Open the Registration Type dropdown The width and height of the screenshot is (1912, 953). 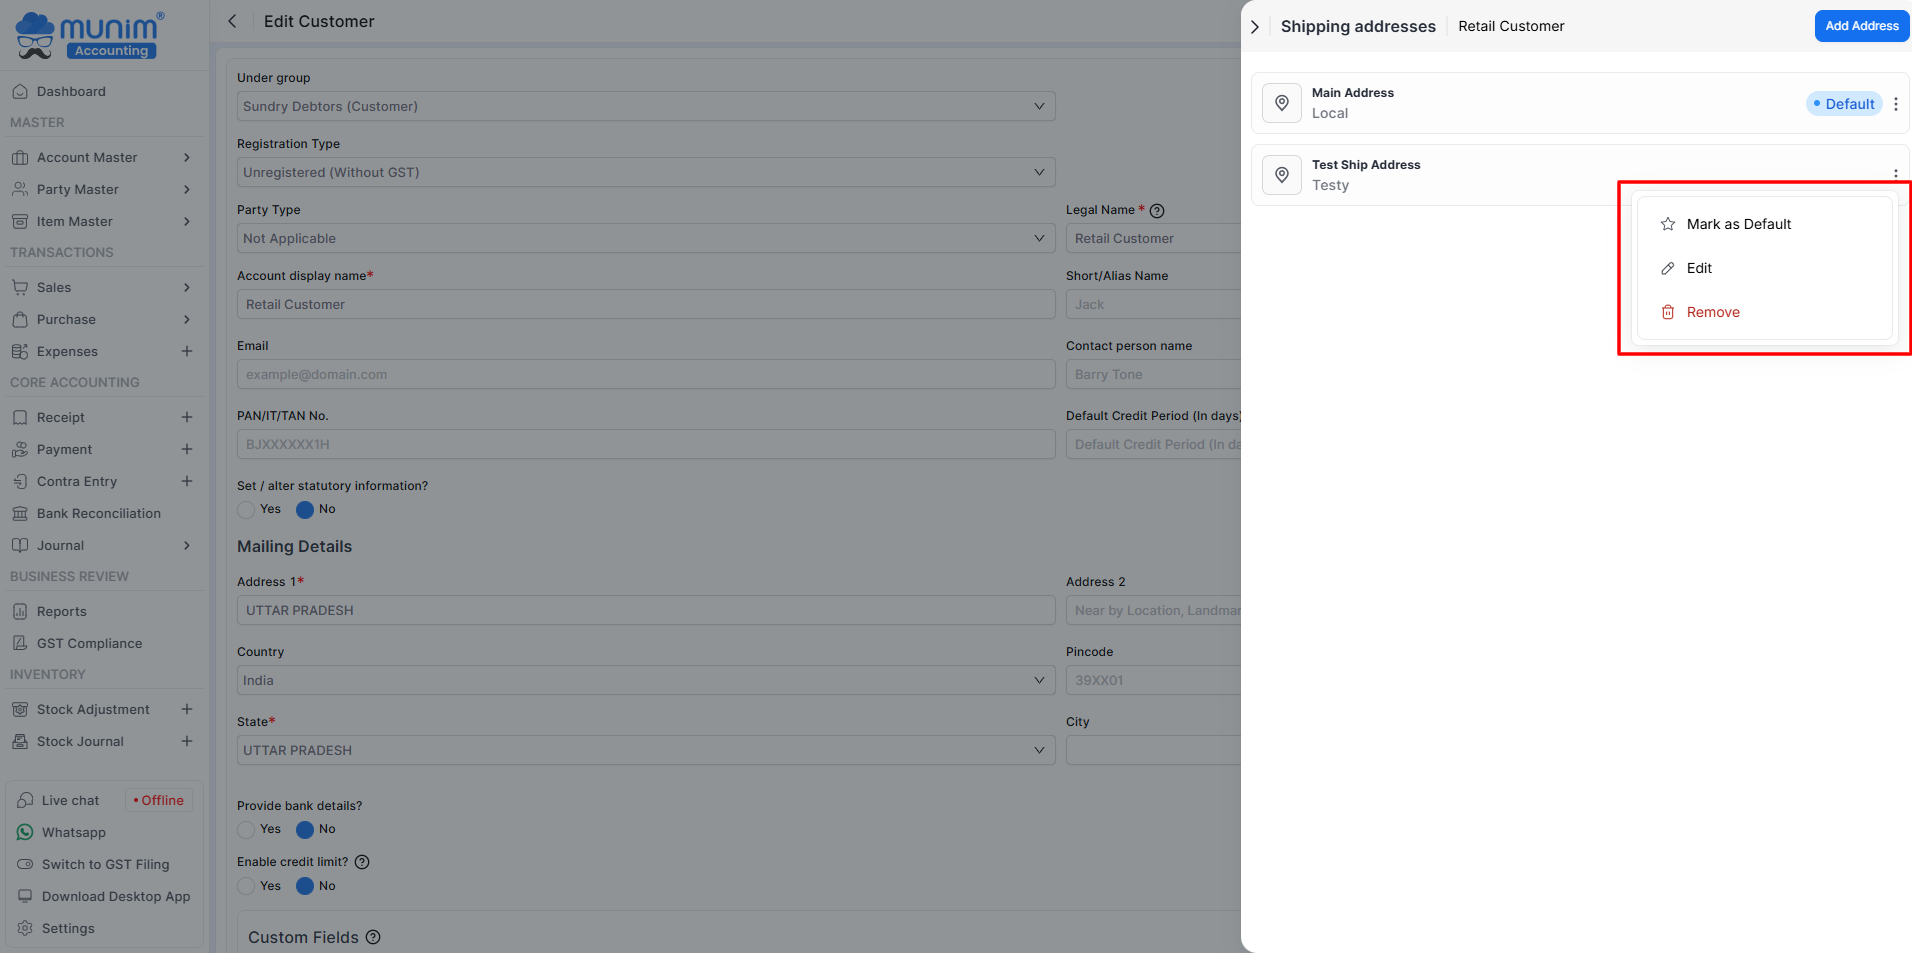coord(645,172)
